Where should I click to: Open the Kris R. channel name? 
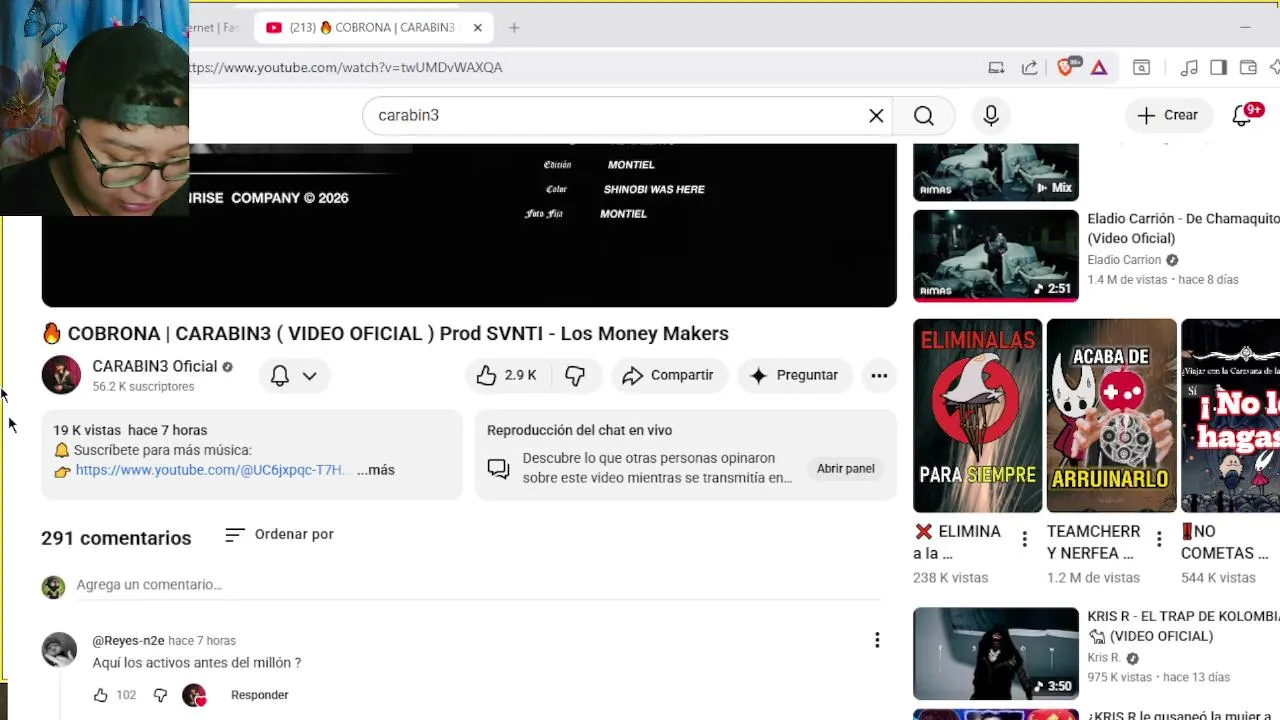coord(1104,658)
